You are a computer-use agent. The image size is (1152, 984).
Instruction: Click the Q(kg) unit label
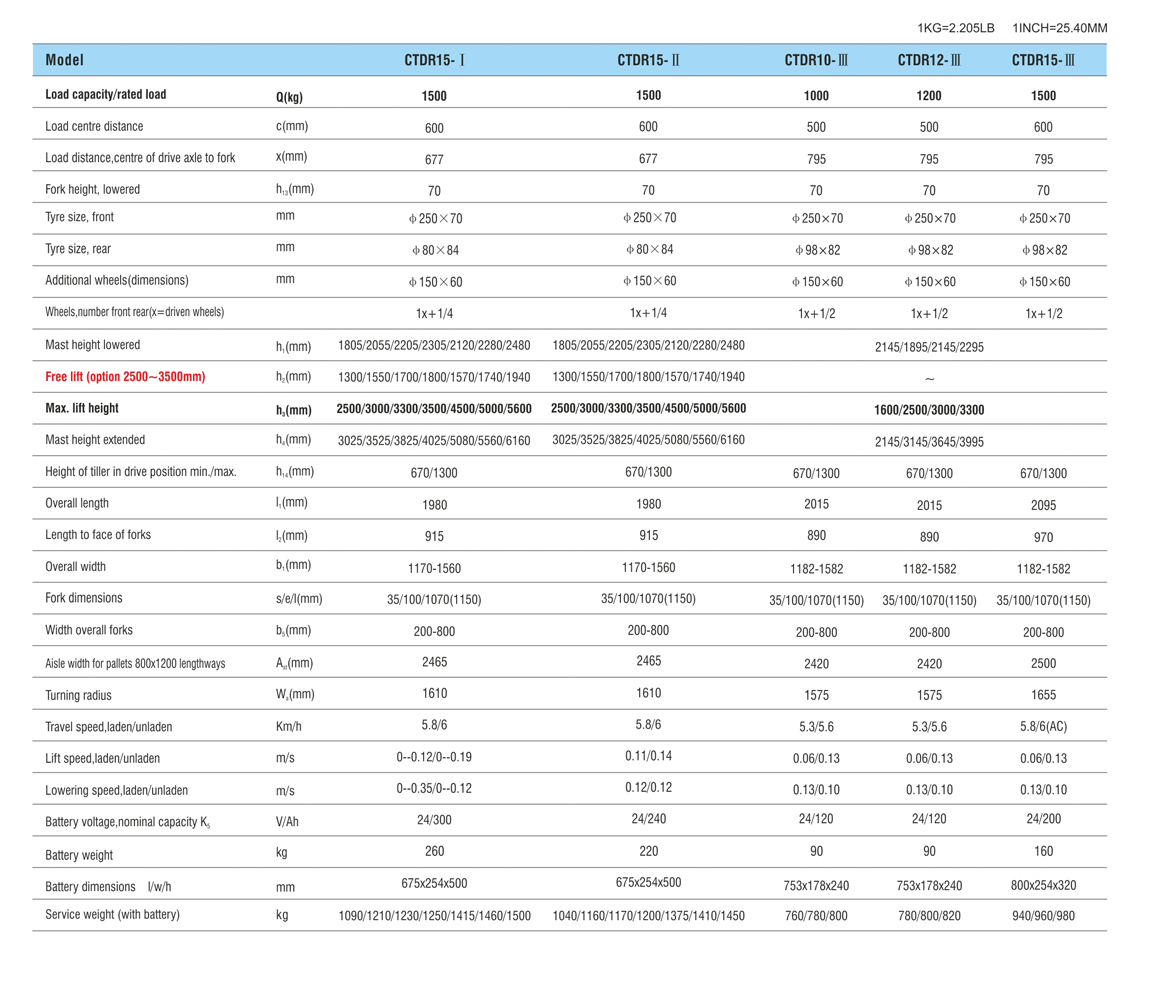[x=289, y=96]
